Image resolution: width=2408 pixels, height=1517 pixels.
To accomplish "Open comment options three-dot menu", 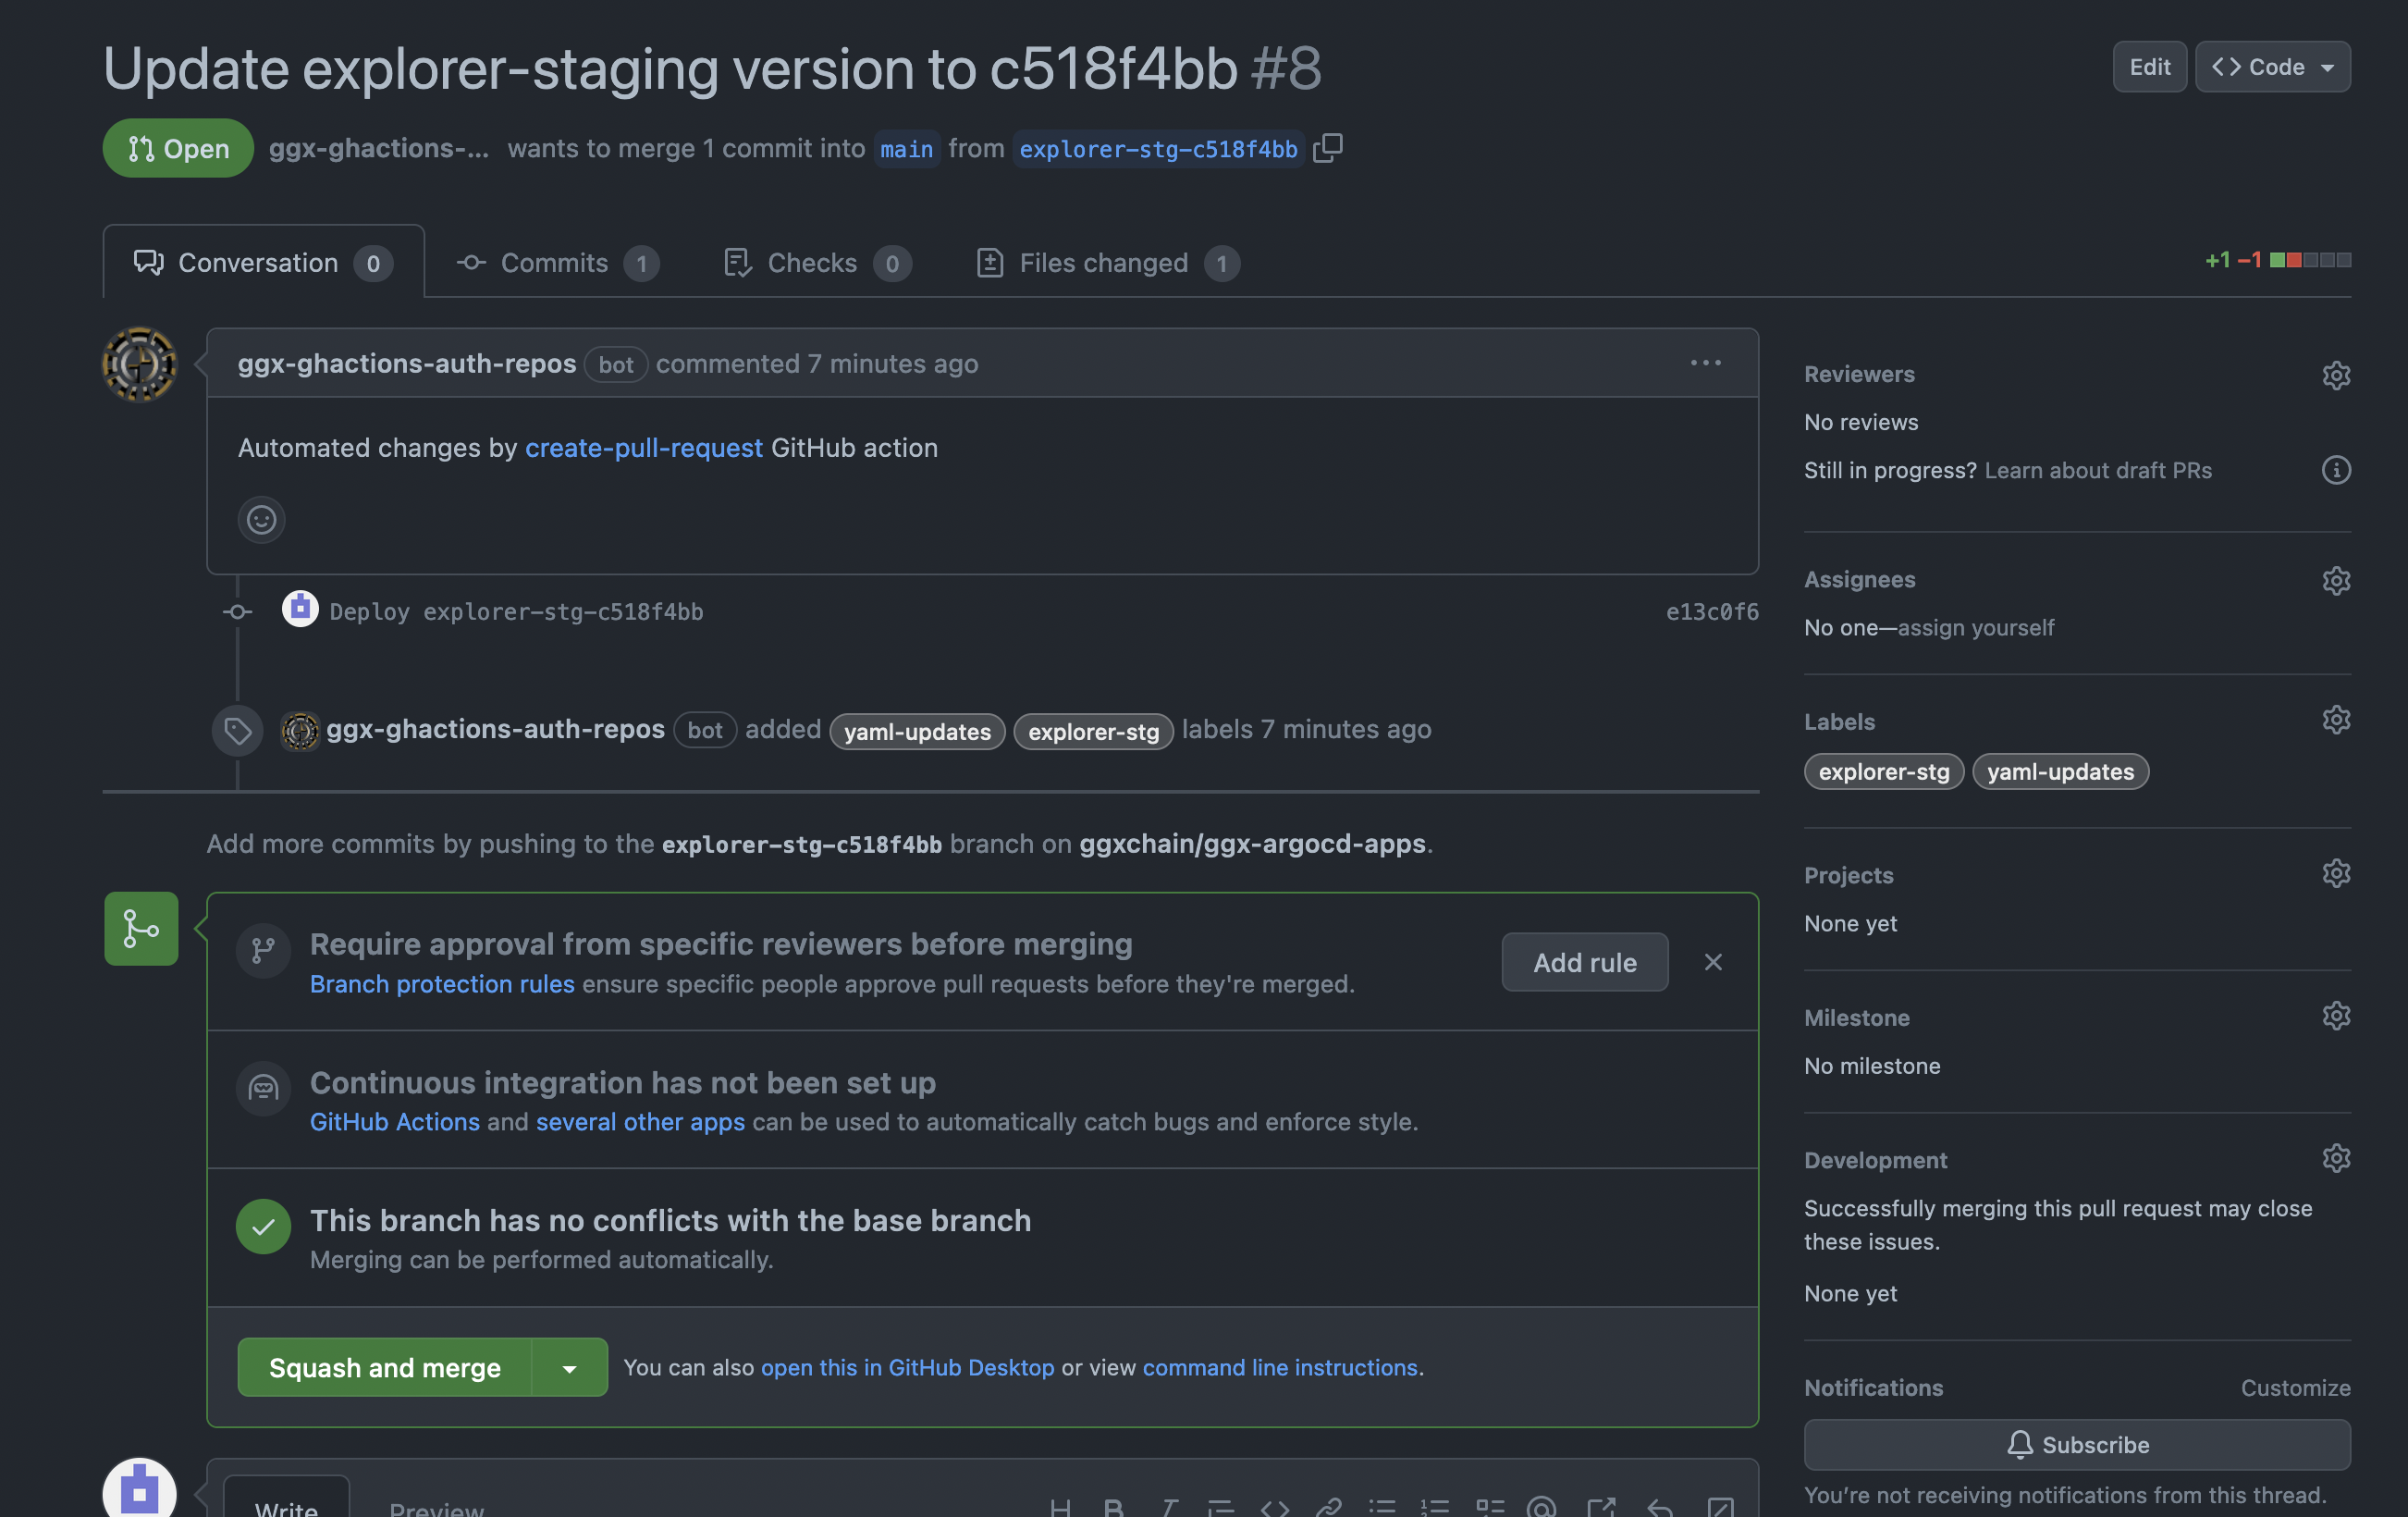I will pos(1705,363).
